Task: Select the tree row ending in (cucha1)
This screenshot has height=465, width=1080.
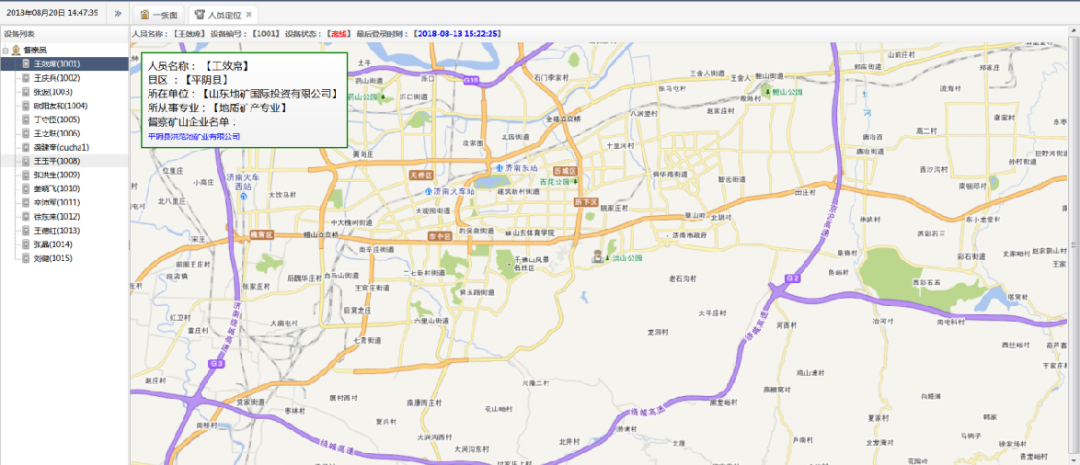Action: click(65, 147)
